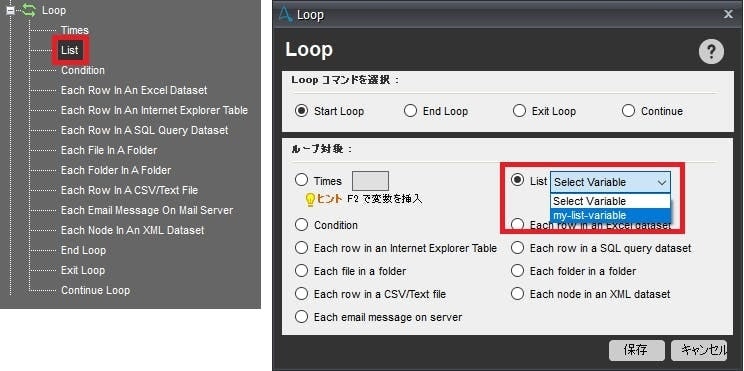Choose Each Email Message On Mail Server tree item

coord(147,210)
